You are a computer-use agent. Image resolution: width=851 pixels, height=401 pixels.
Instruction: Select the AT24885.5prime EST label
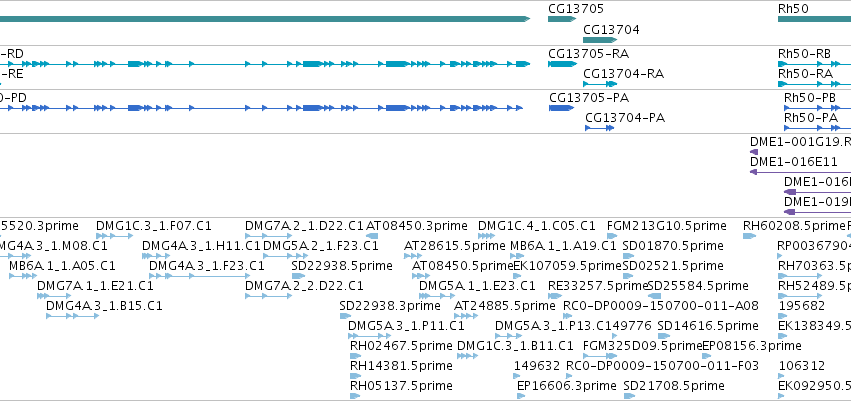[504, 305]
